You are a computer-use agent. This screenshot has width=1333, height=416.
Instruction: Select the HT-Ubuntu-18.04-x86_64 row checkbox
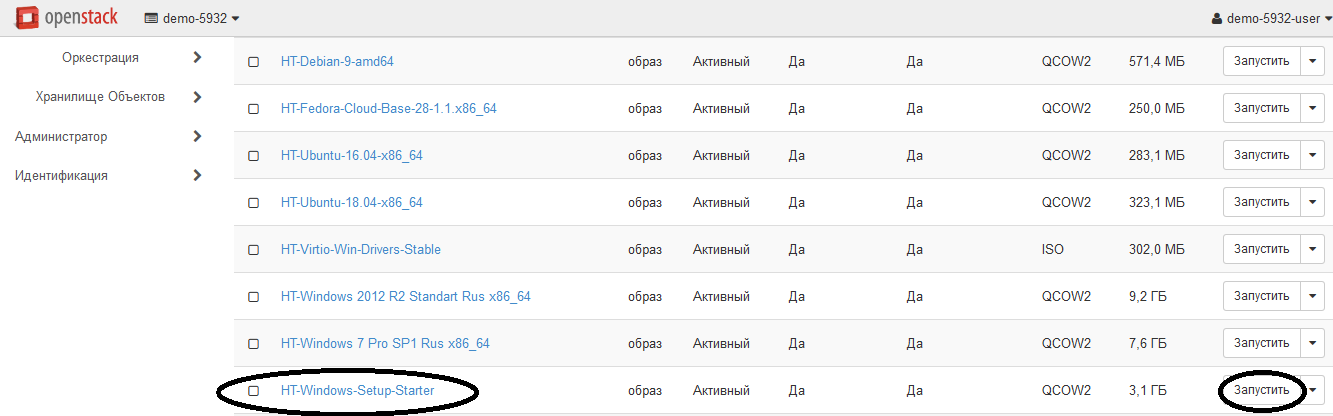click(253, 203)
